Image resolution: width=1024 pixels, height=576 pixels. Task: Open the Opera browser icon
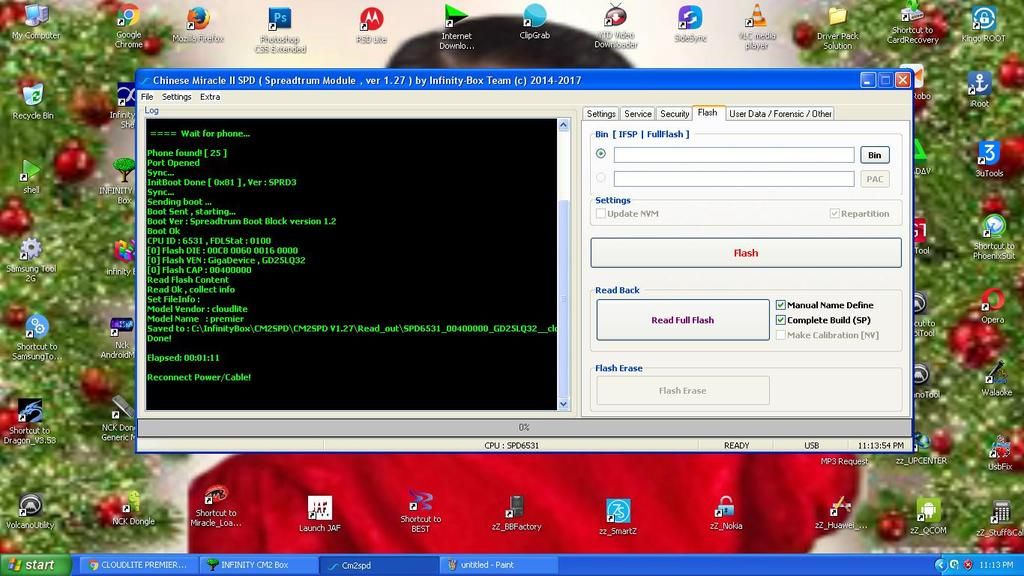pos(992,301)
